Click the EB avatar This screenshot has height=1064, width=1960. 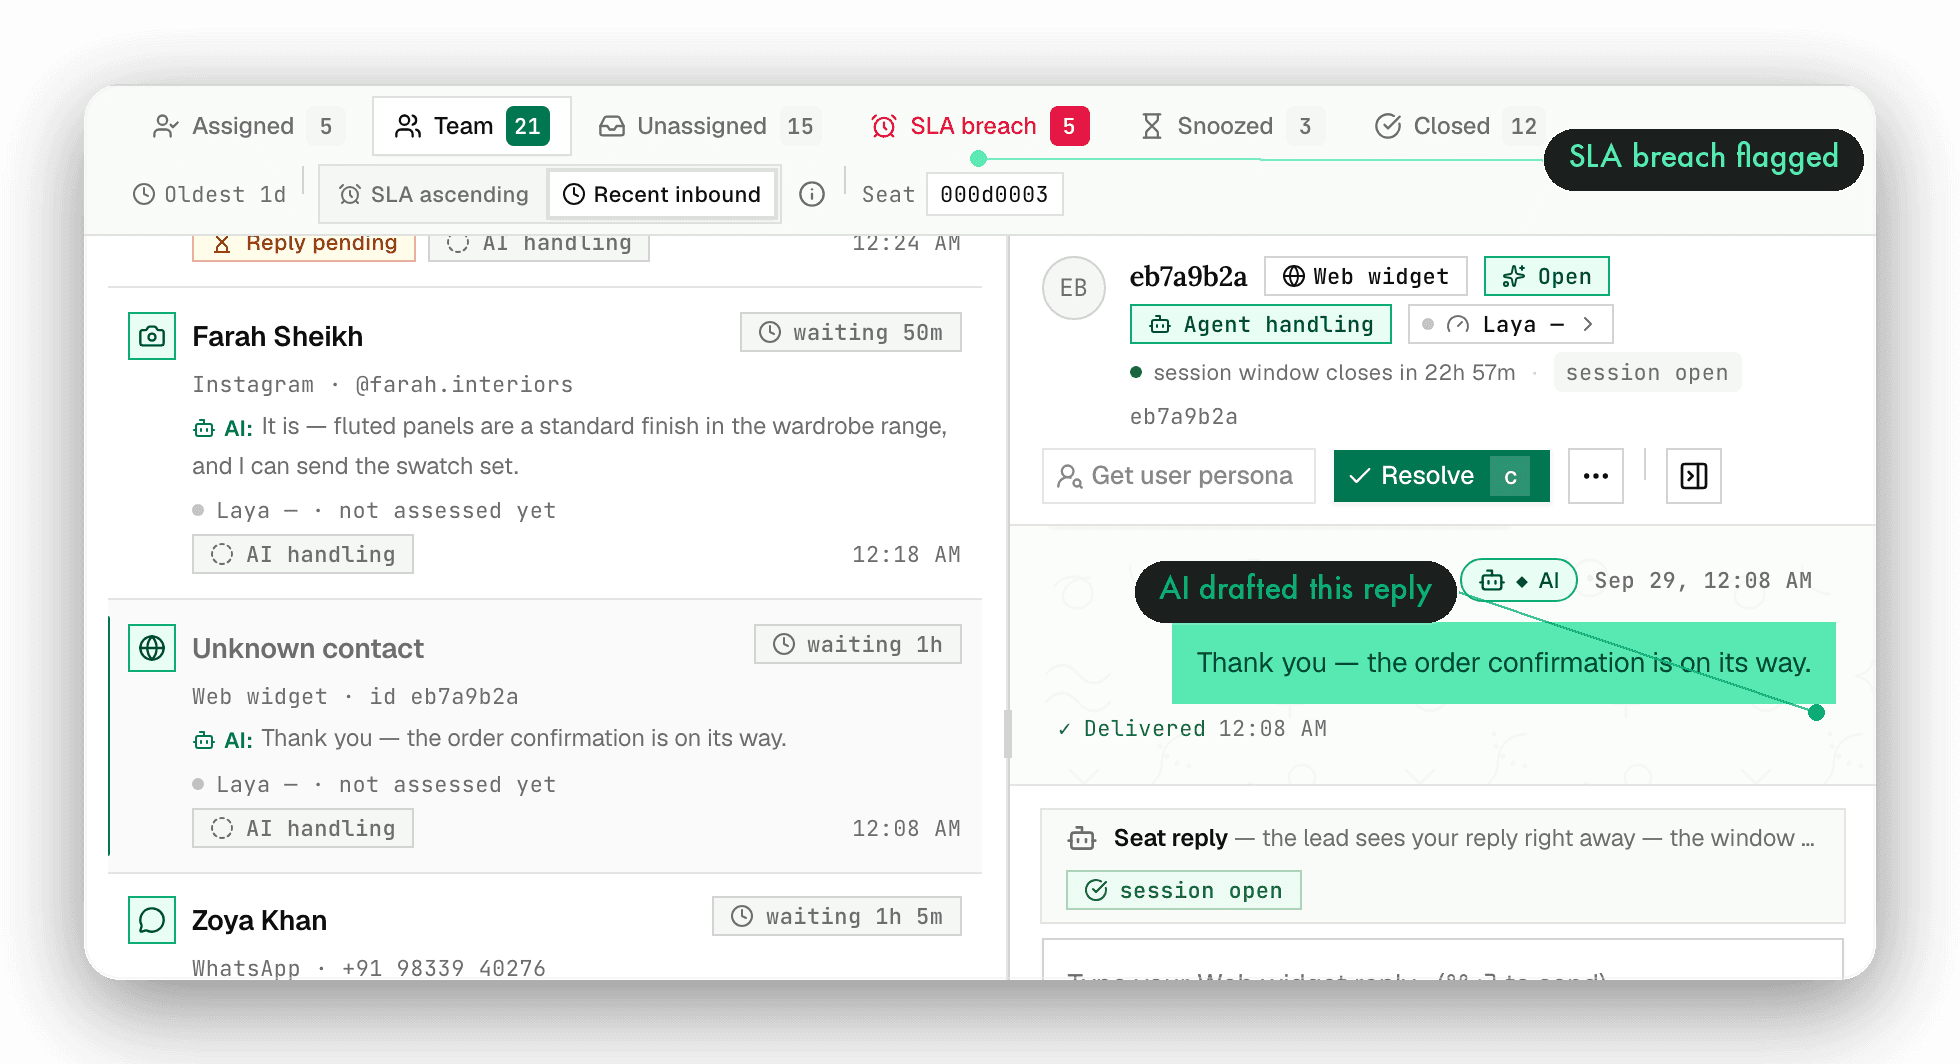1074,288
